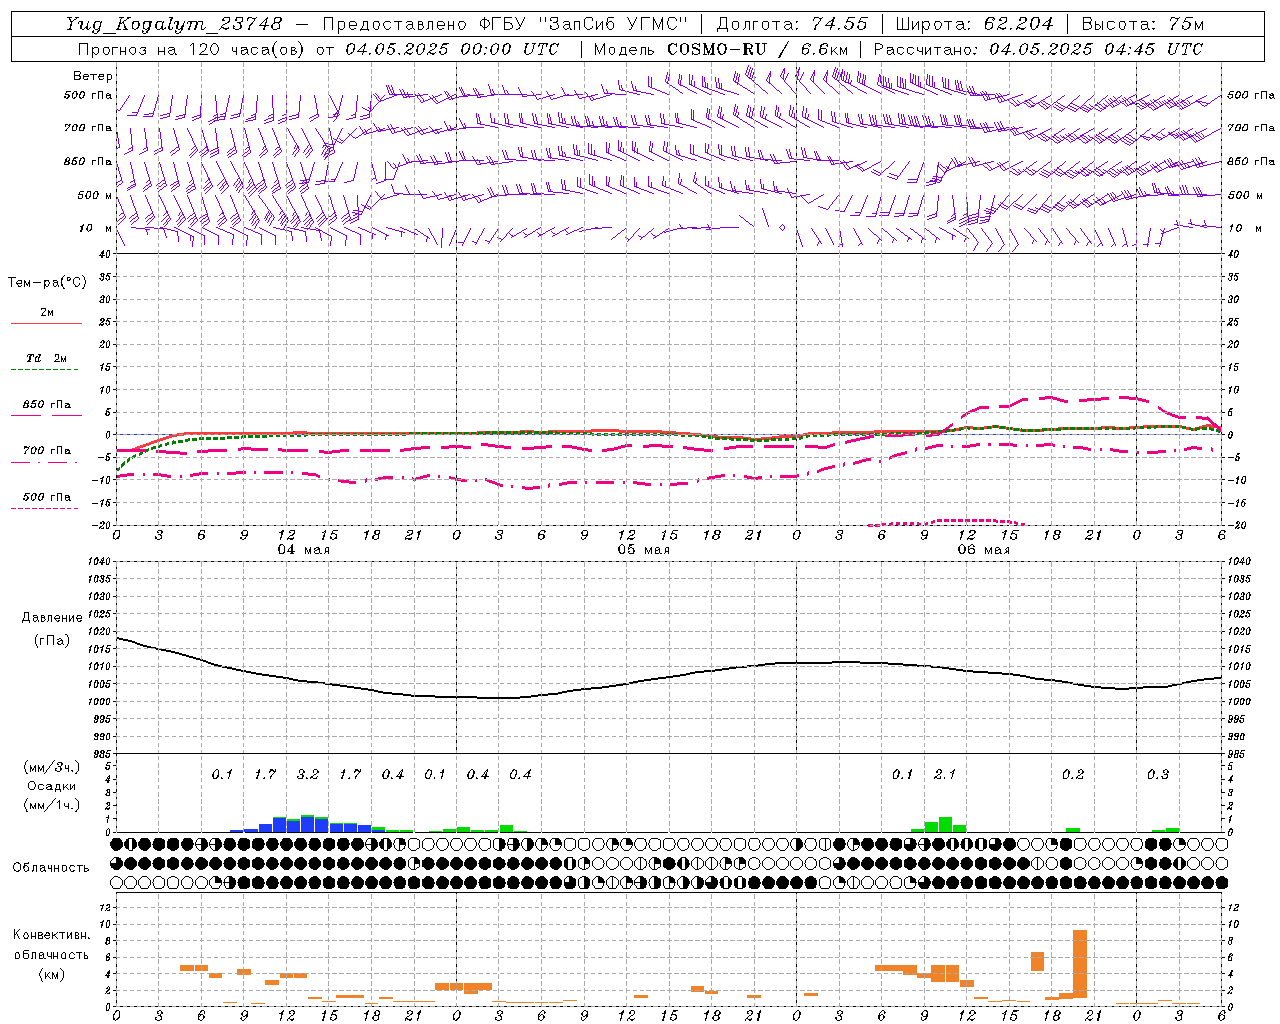1280x1024 pixels.
Task: Select the provider text ФГБУ "ЗапСиб УГМС"
Action: [583, 23]
